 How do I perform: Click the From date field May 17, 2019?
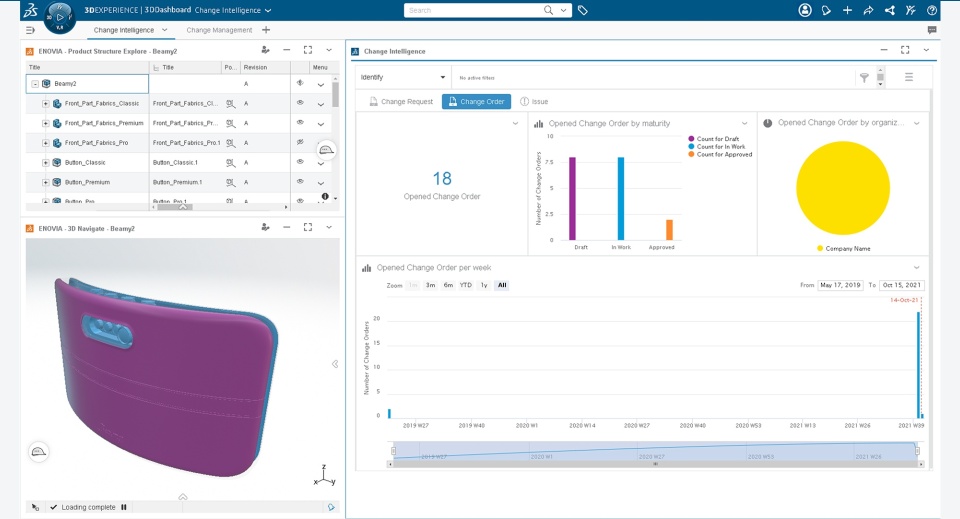(840, 285)
